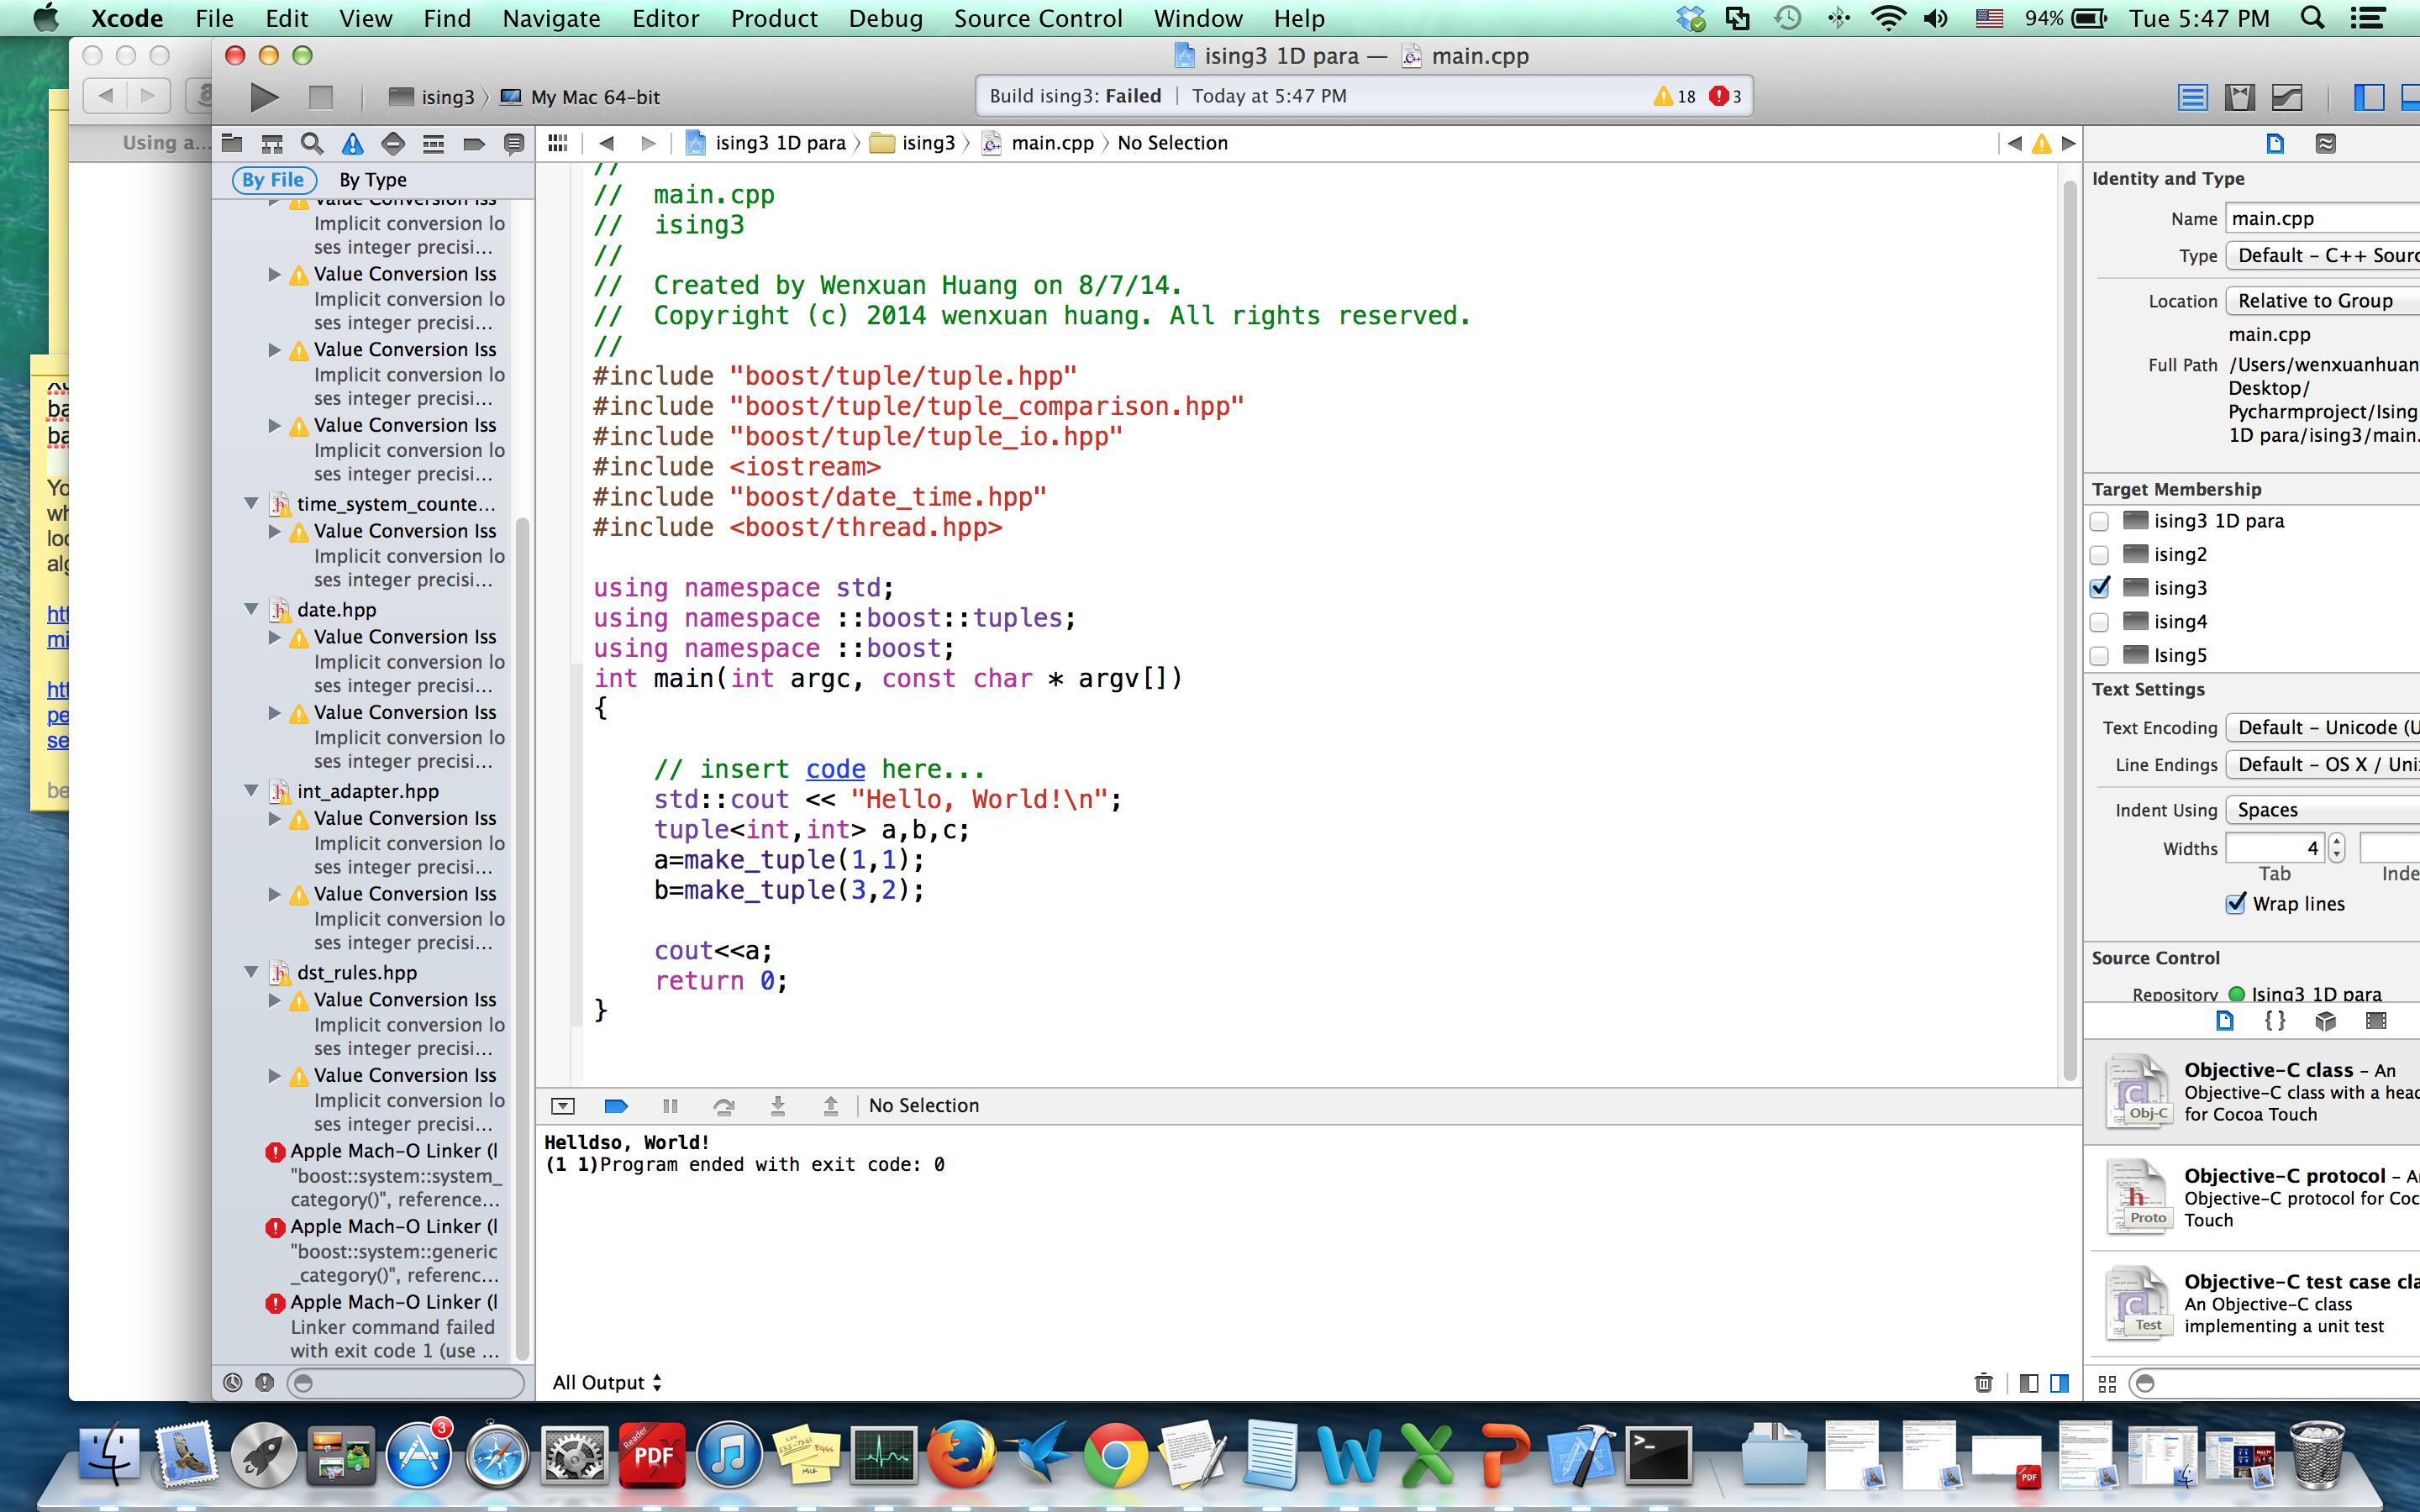Toggle breakpoints activation in the debug bar
This screenshot has width=2420, height=1512.
click(616, 1105)
